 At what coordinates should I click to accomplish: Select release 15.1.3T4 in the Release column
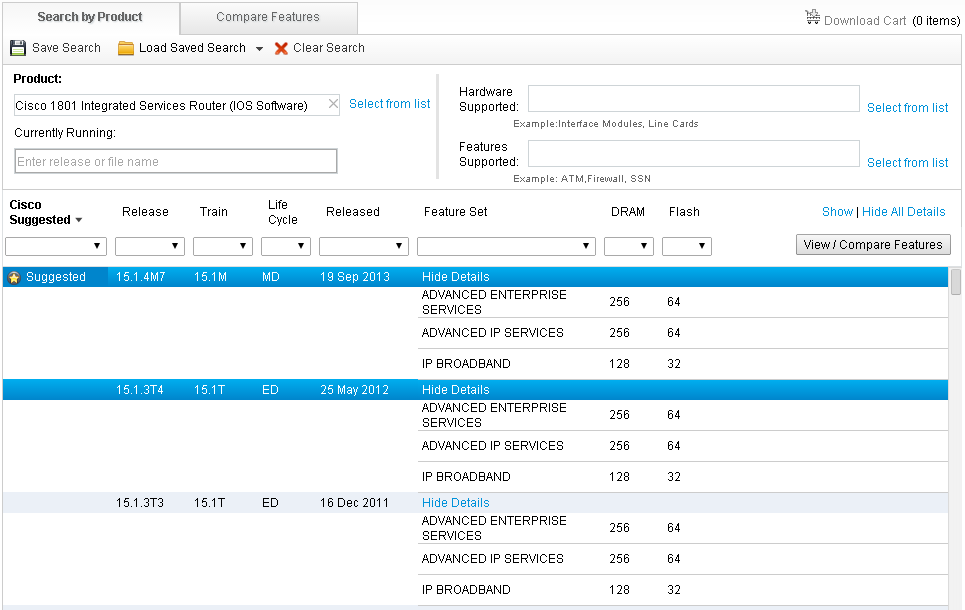140,390
